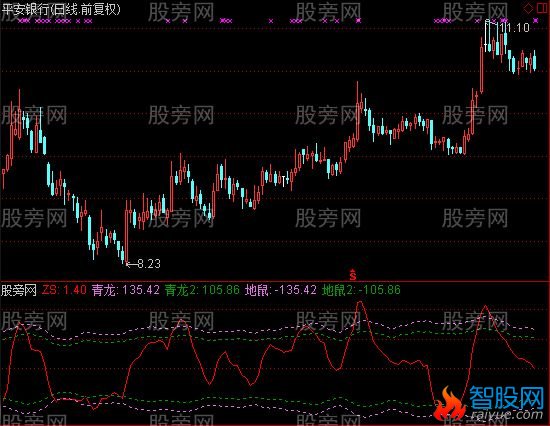This screenshot has width=550, height=426.
Task: Select the 地鼠: -135.42 indicator label
Action: pos(281,290)
